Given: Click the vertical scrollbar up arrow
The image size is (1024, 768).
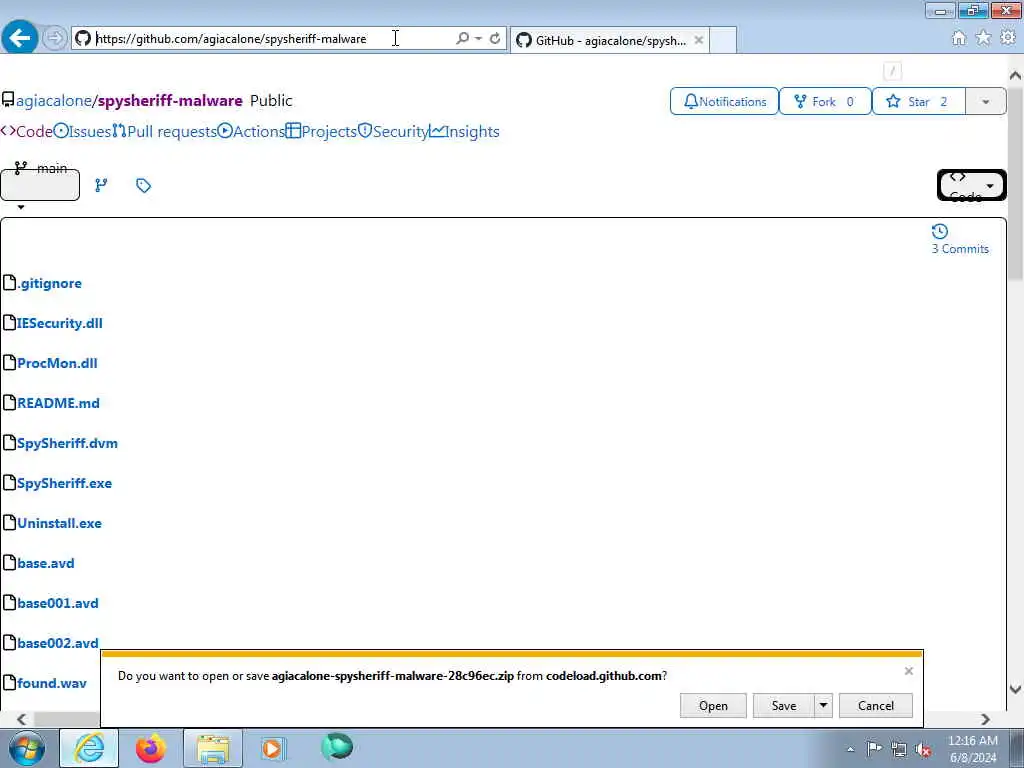Looking at the screenshot, I should tap(1016, 76).
